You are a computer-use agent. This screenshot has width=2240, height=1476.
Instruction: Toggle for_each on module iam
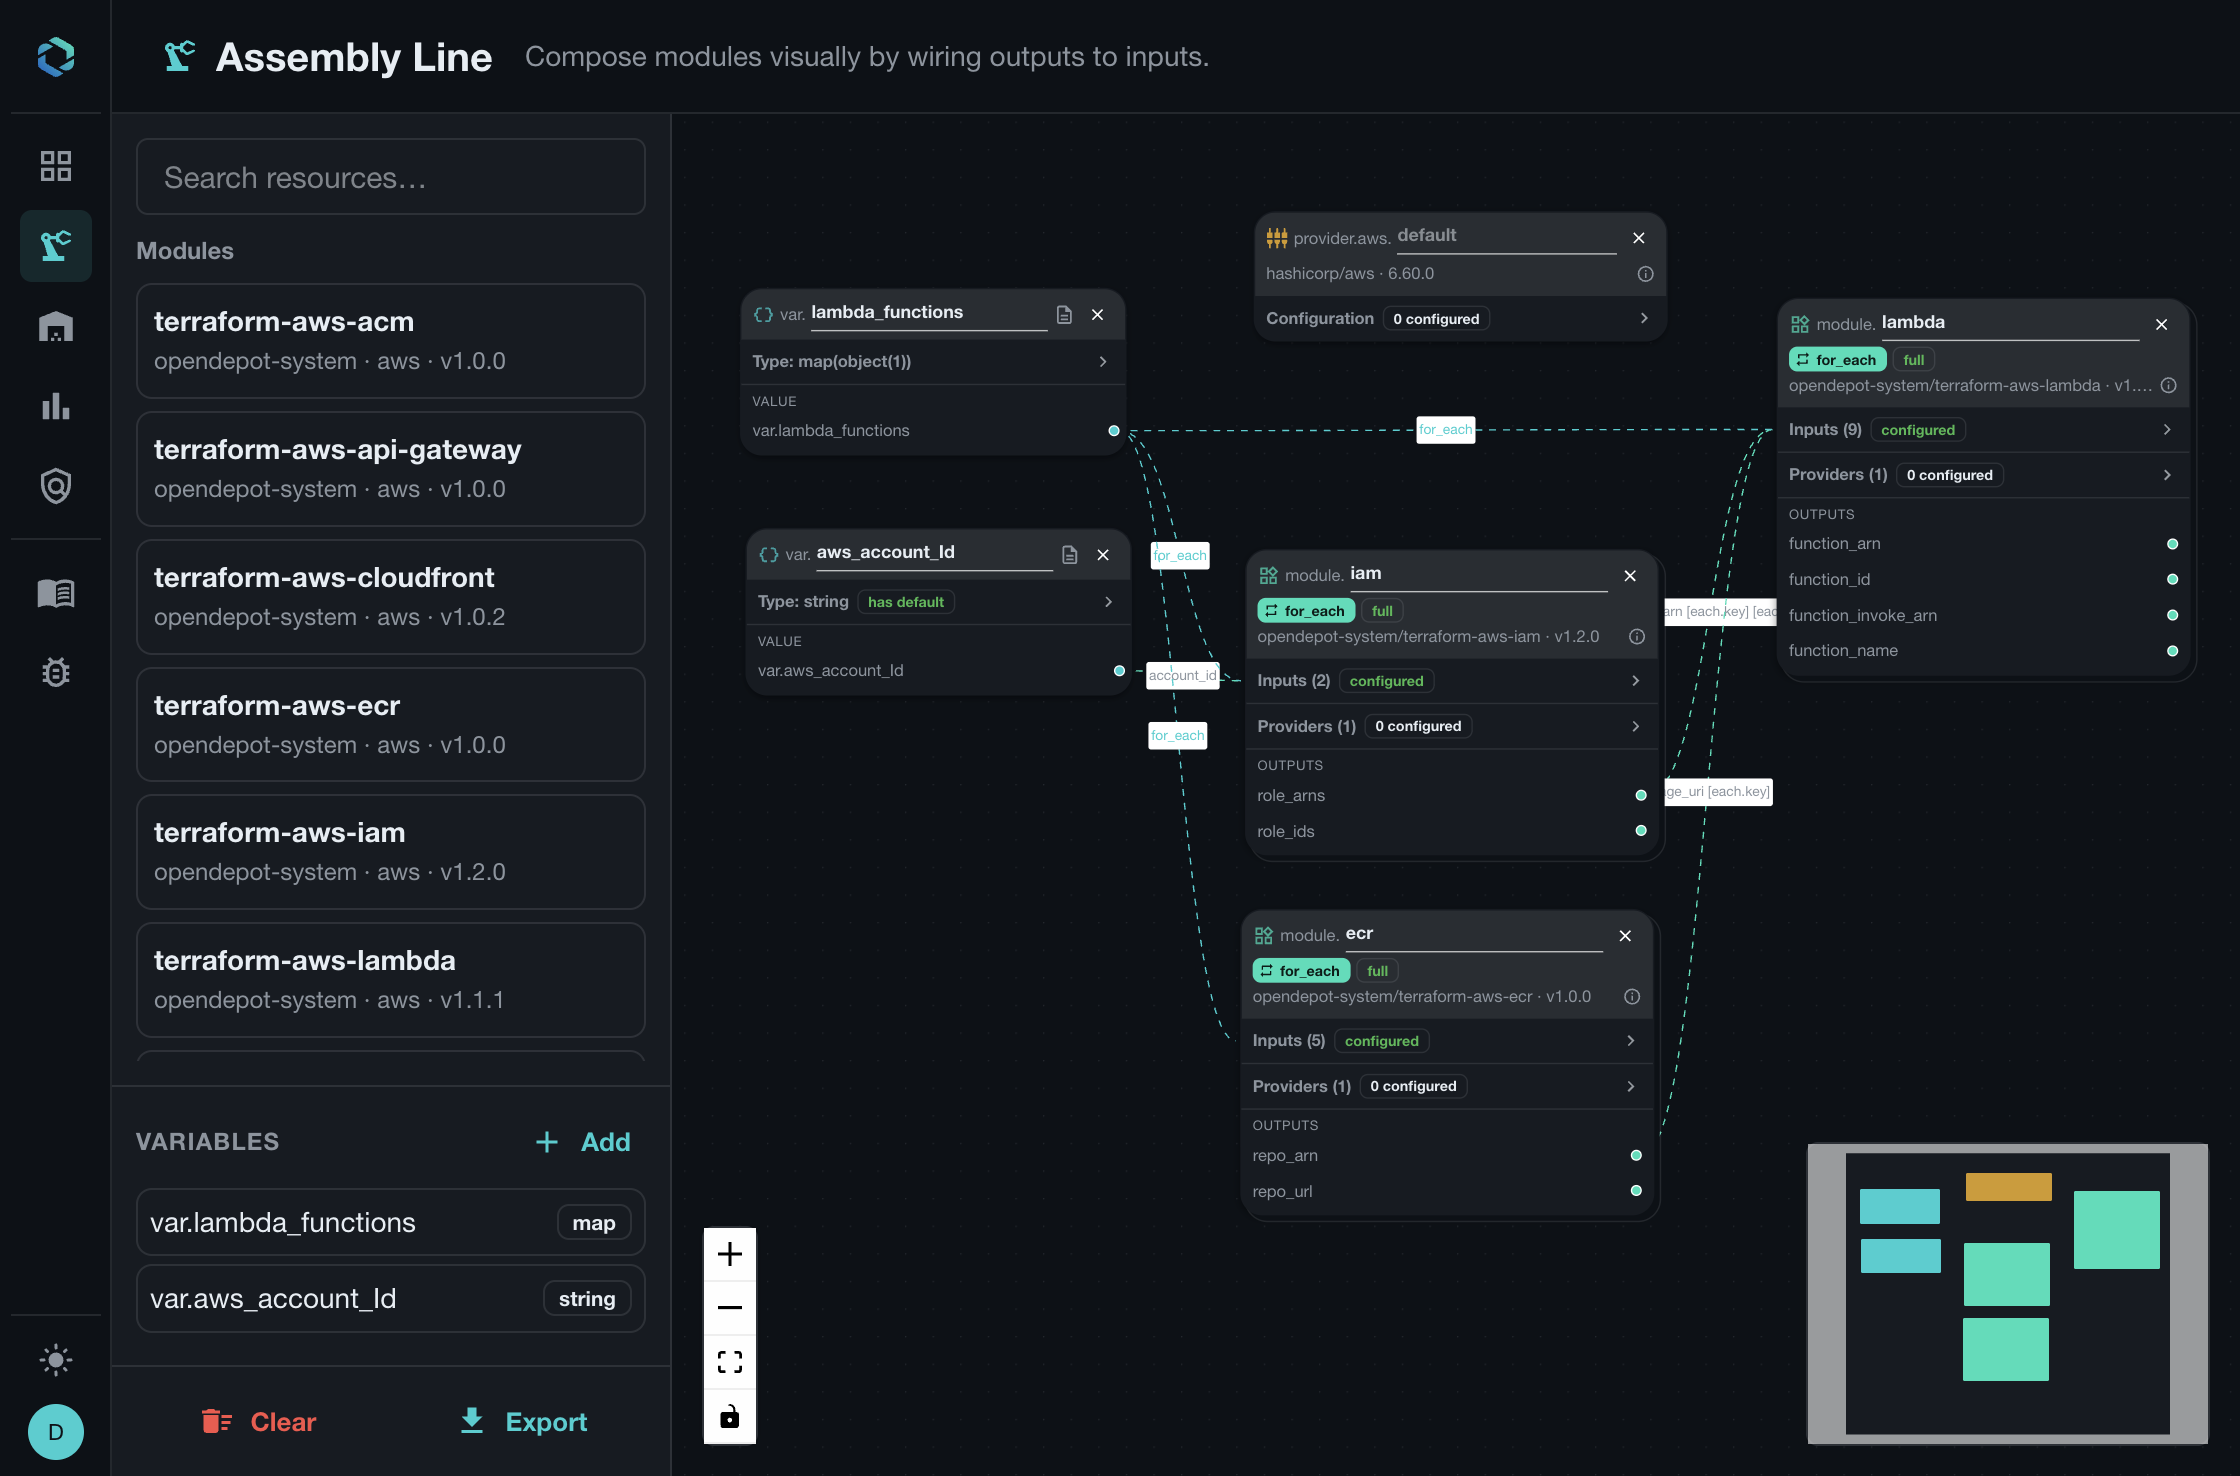point(1306,610)
